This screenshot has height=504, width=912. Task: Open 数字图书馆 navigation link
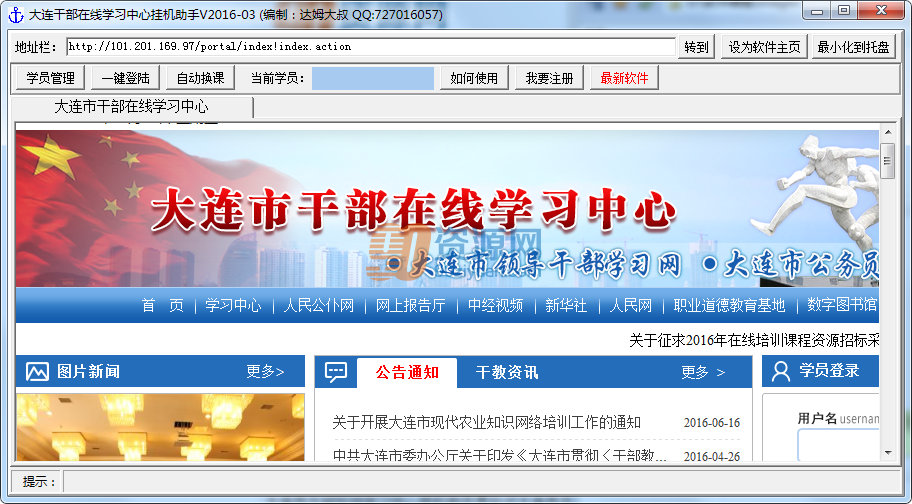click(x=842, y=305)
